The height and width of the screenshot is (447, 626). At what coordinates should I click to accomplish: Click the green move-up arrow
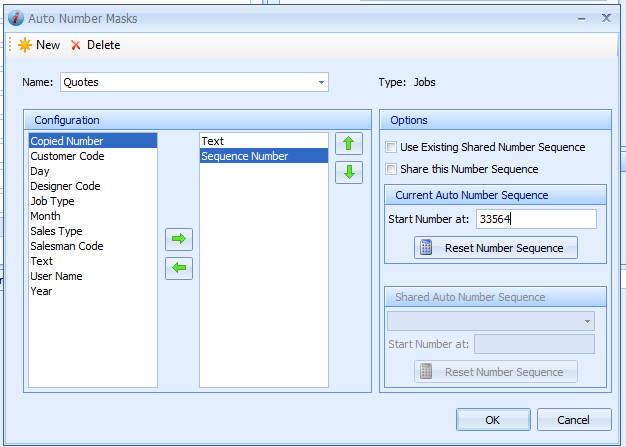coord(348,143)
